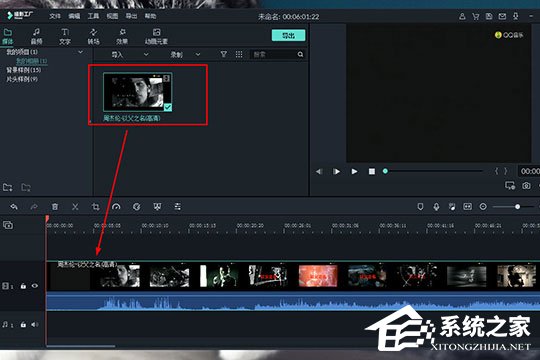Image resolution: width=540 pixels, height=360 pixels.
Task: Open the edit sliders settings icon
Action: pyautogui.click(x=178, y=207)
